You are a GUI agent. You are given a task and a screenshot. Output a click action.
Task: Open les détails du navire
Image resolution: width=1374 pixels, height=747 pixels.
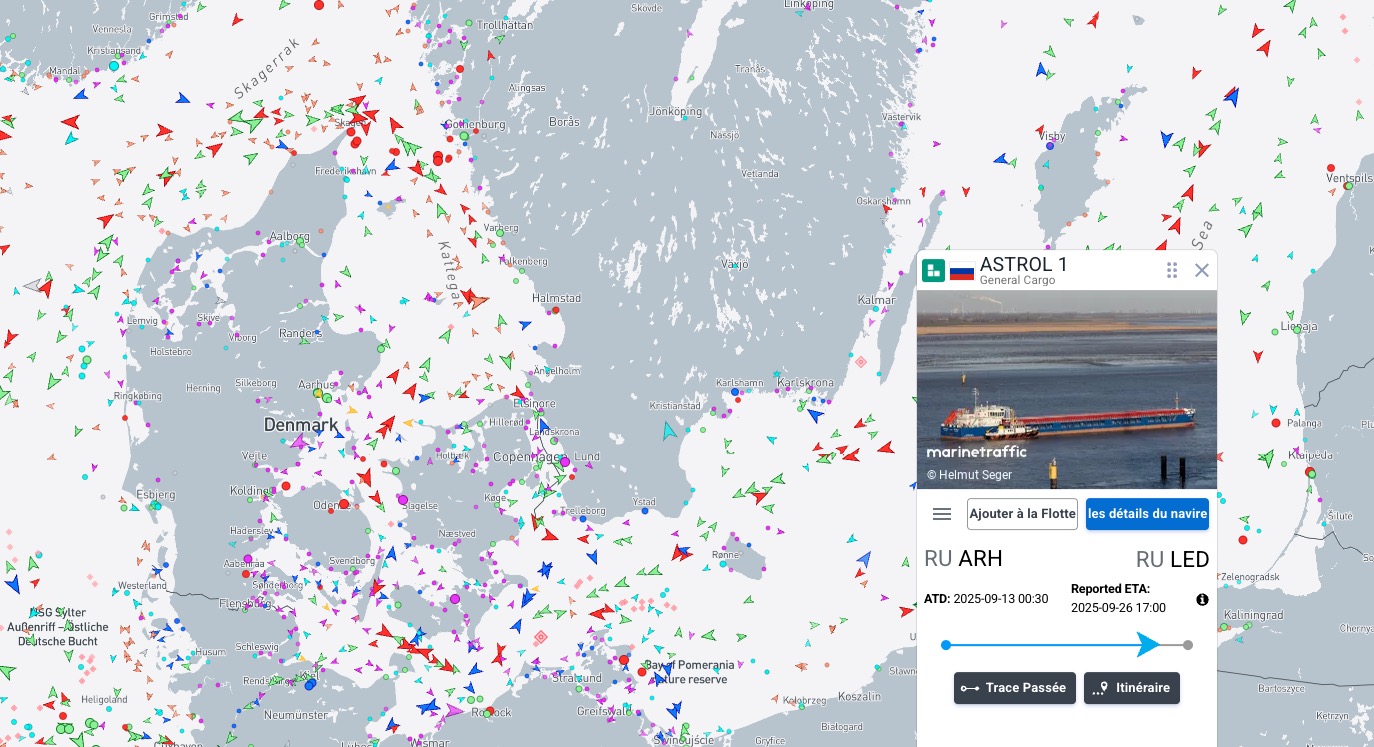pos(1147,514)
